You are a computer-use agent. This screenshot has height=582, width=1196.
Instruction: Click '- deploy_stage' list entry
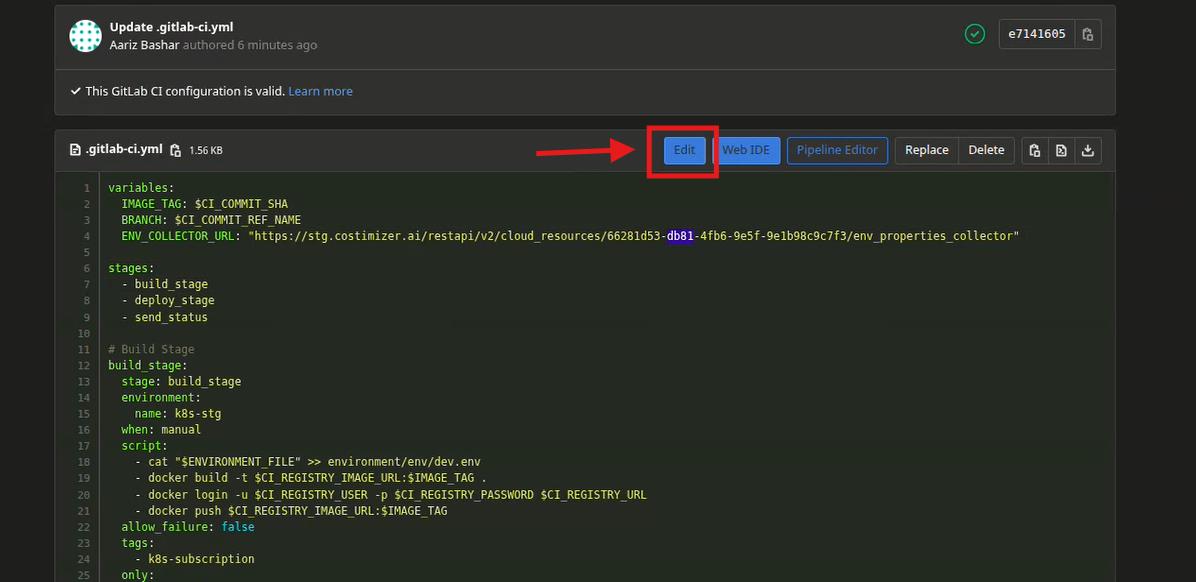click(168, 301)
